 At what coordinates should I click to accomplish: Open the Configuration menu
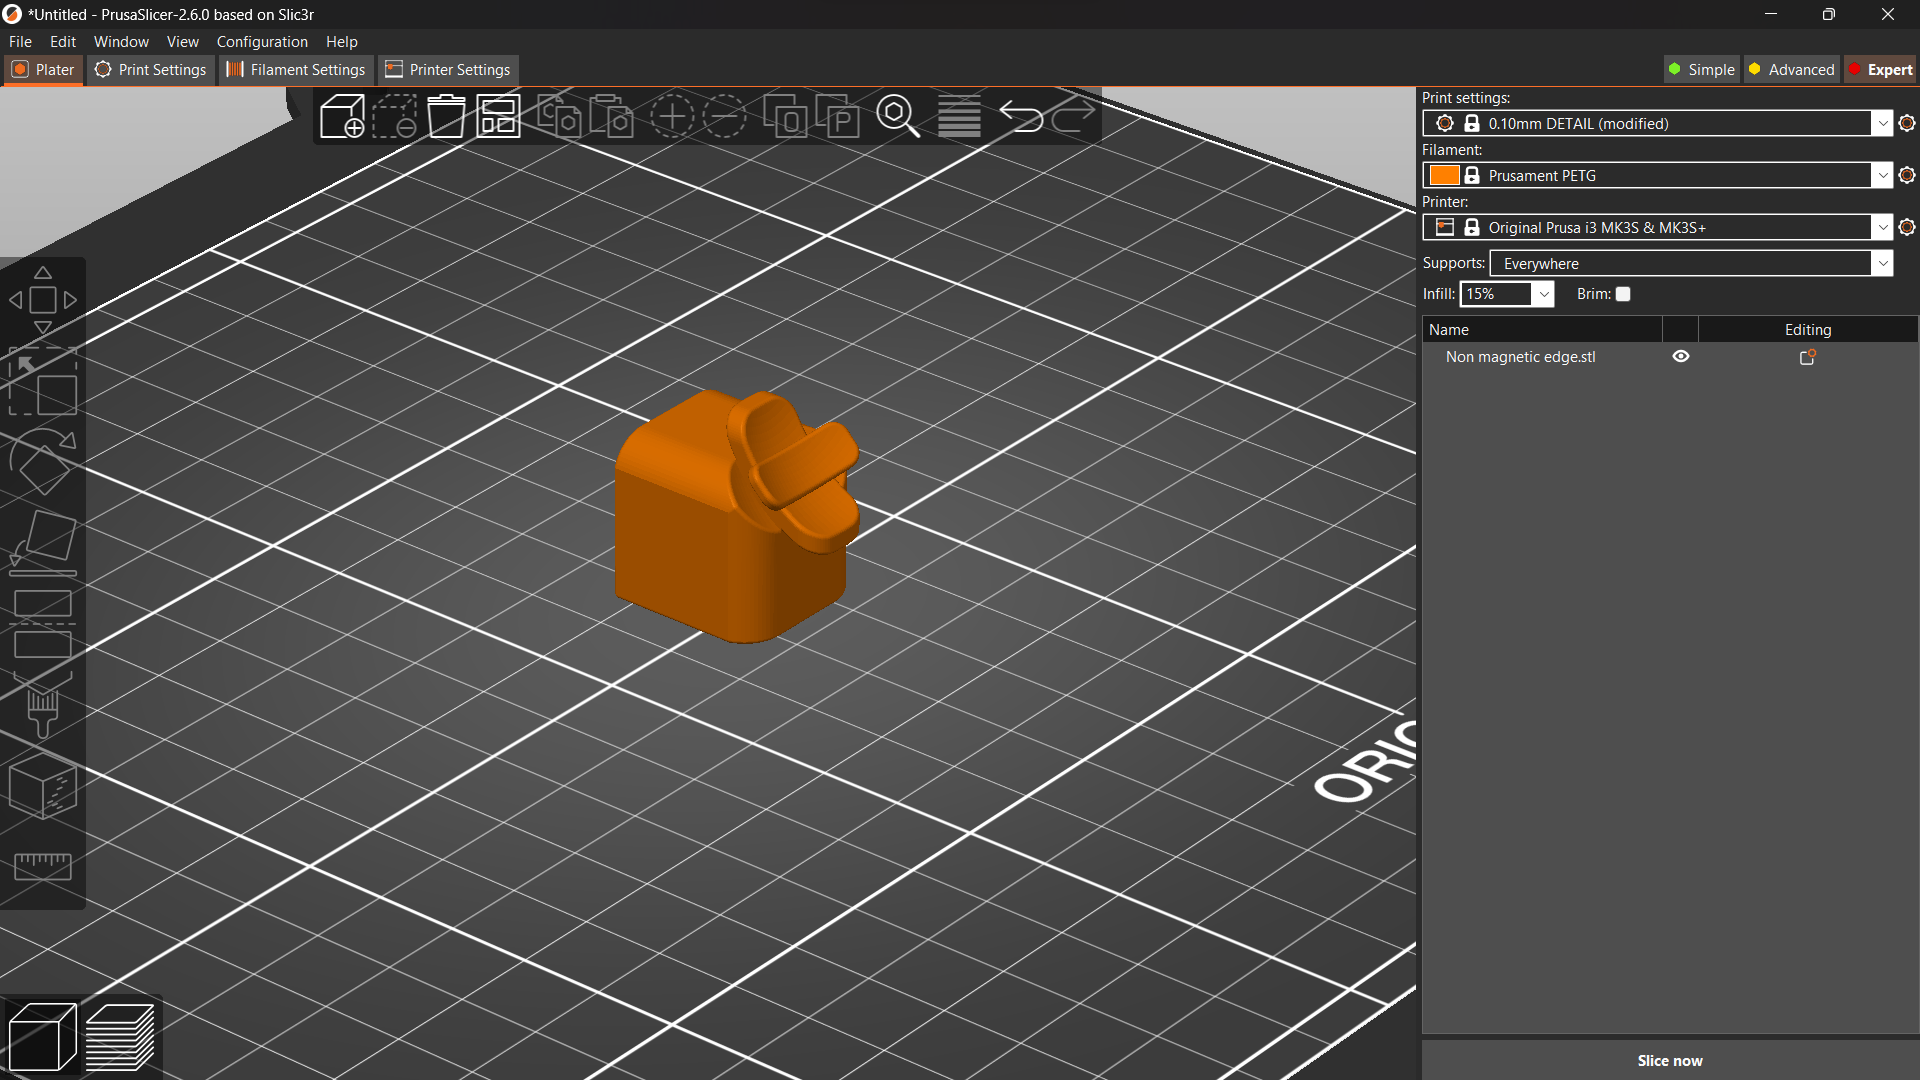261,41
